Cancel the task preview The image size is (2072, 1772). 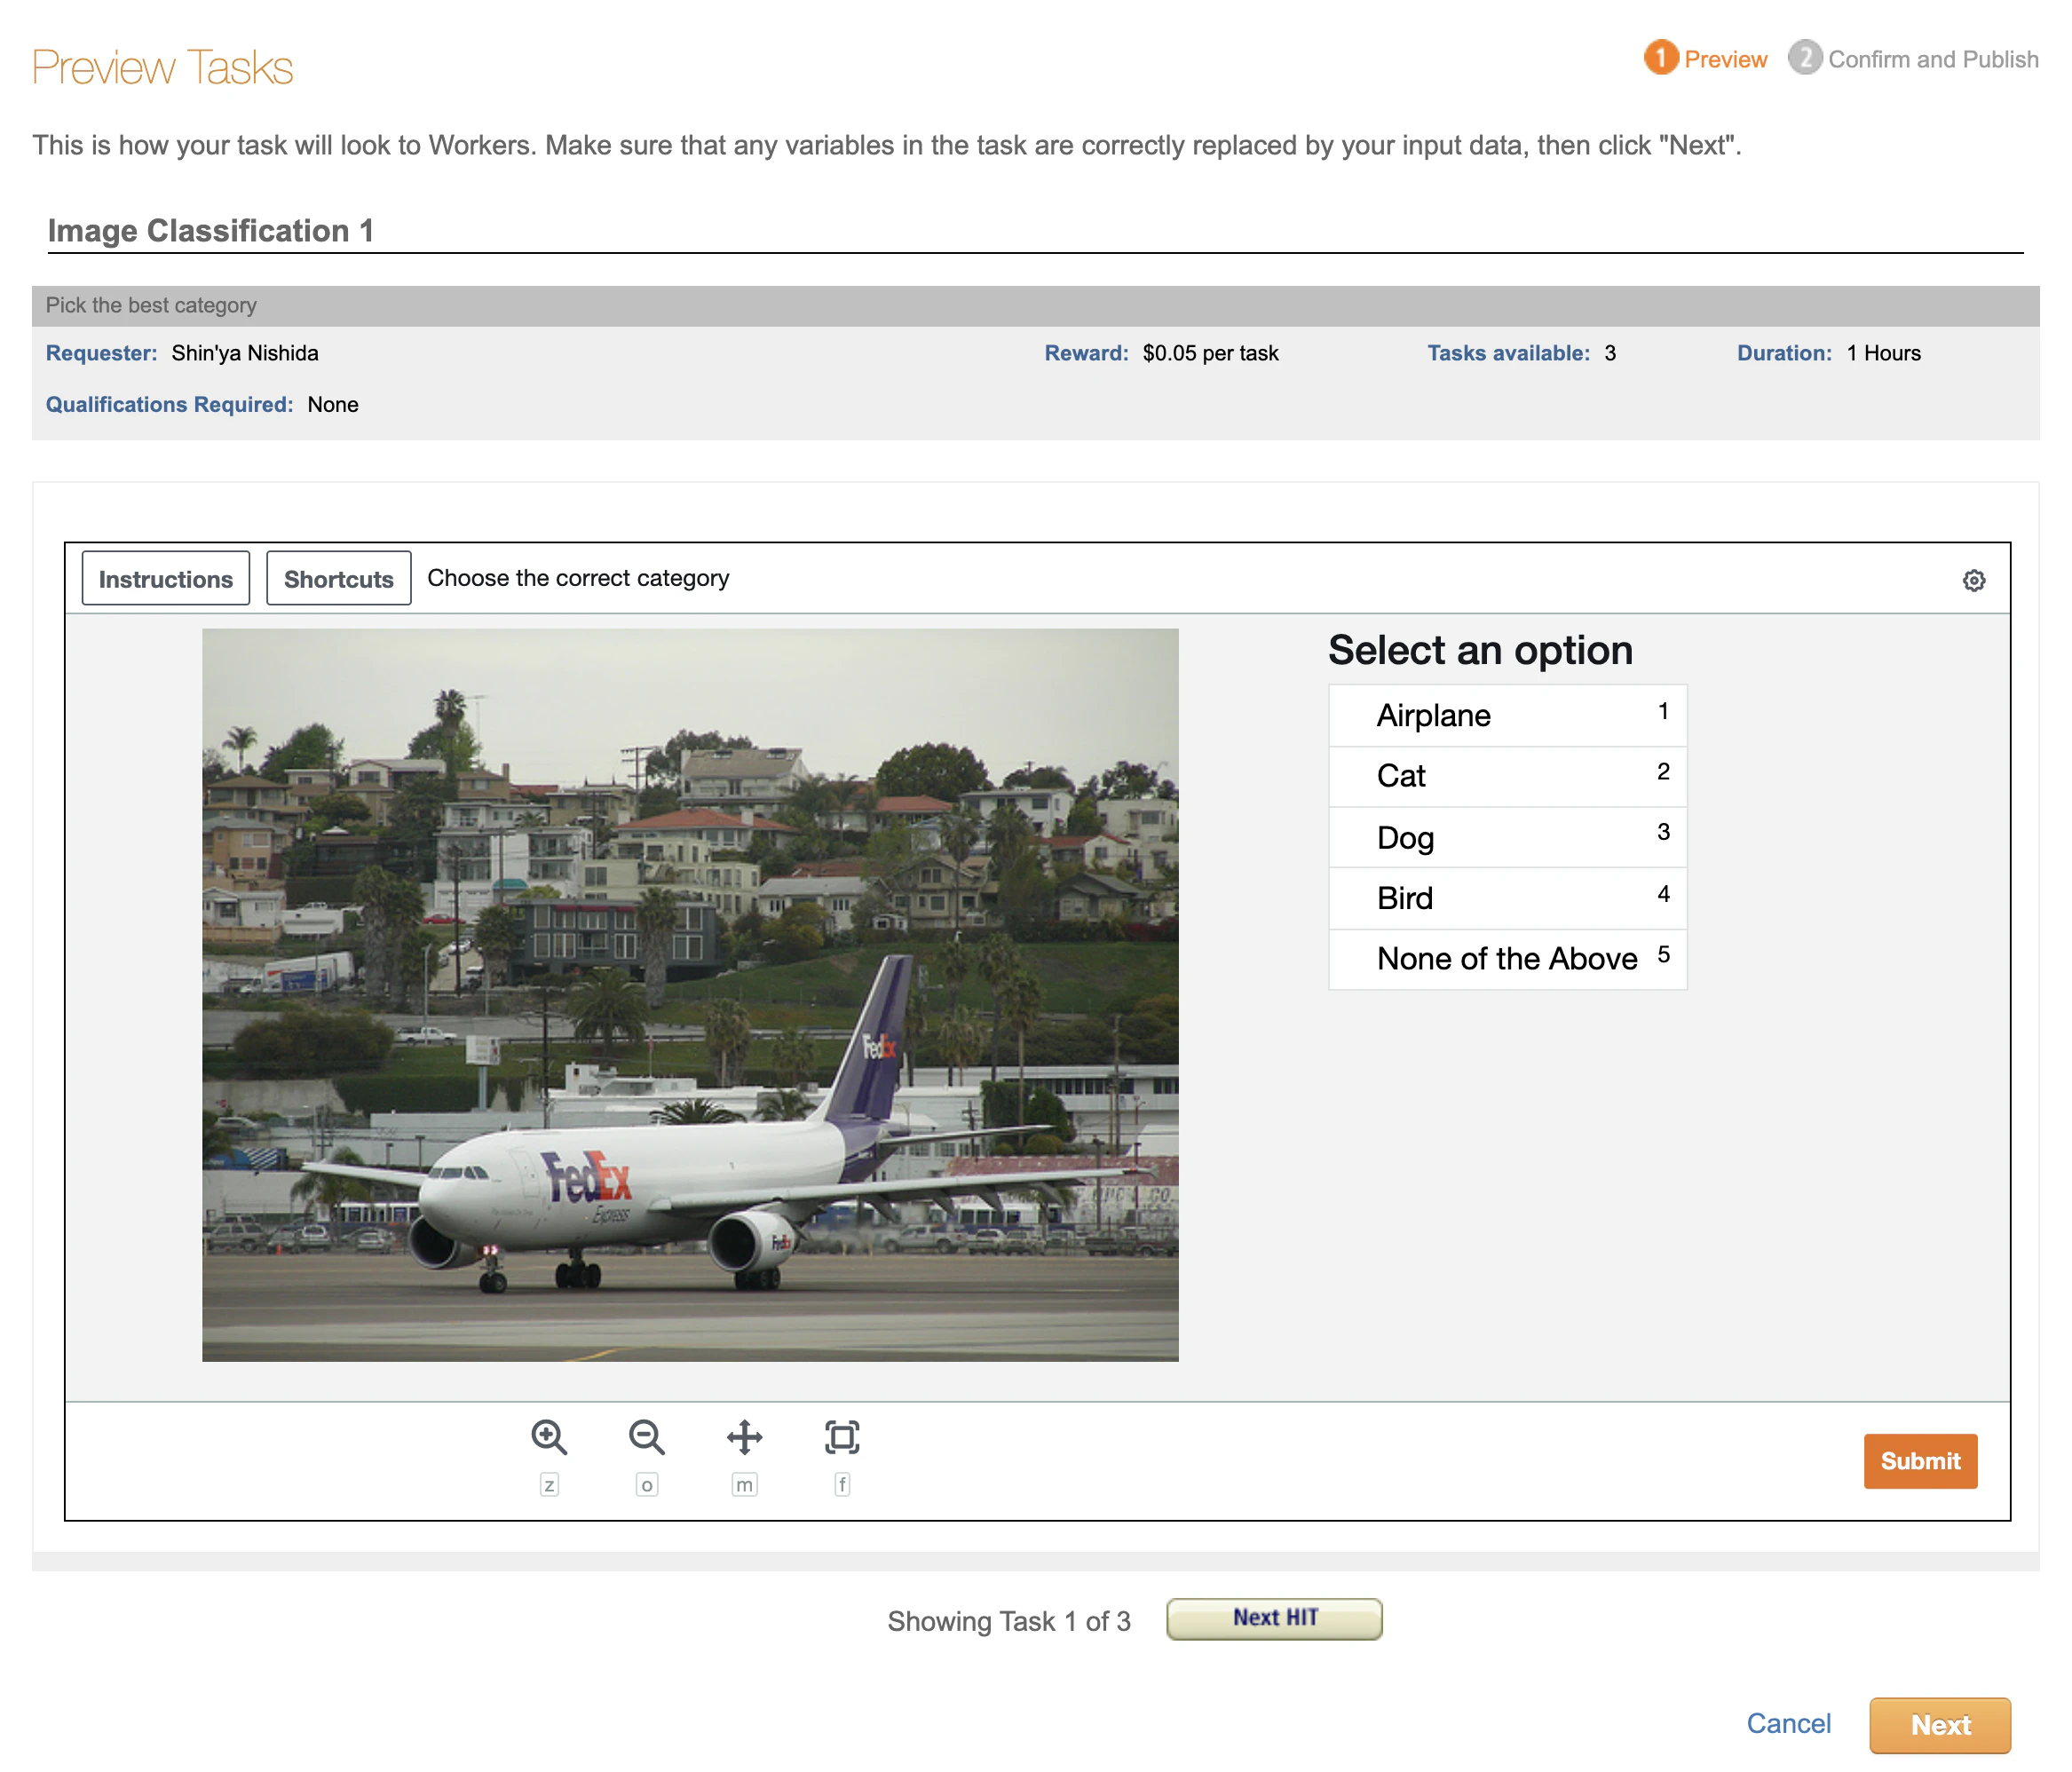click(1788, 1723)
